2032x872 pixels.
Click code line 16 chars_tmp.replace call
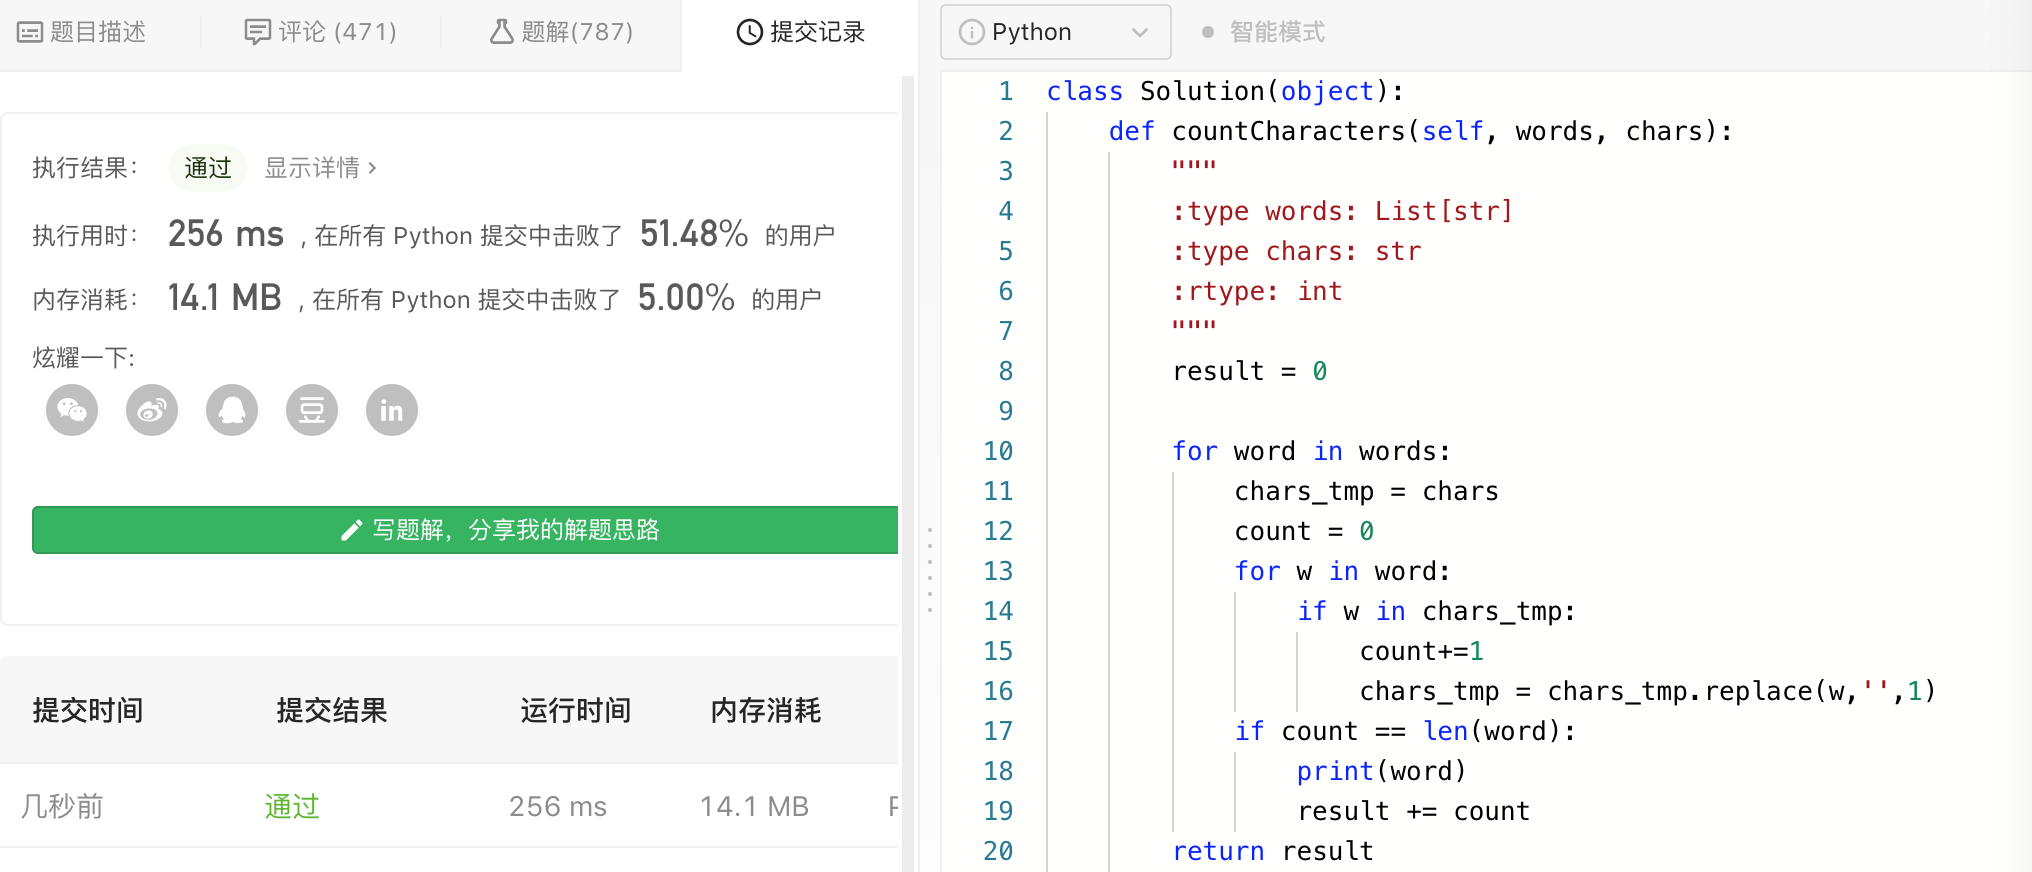pos(1648,691)
